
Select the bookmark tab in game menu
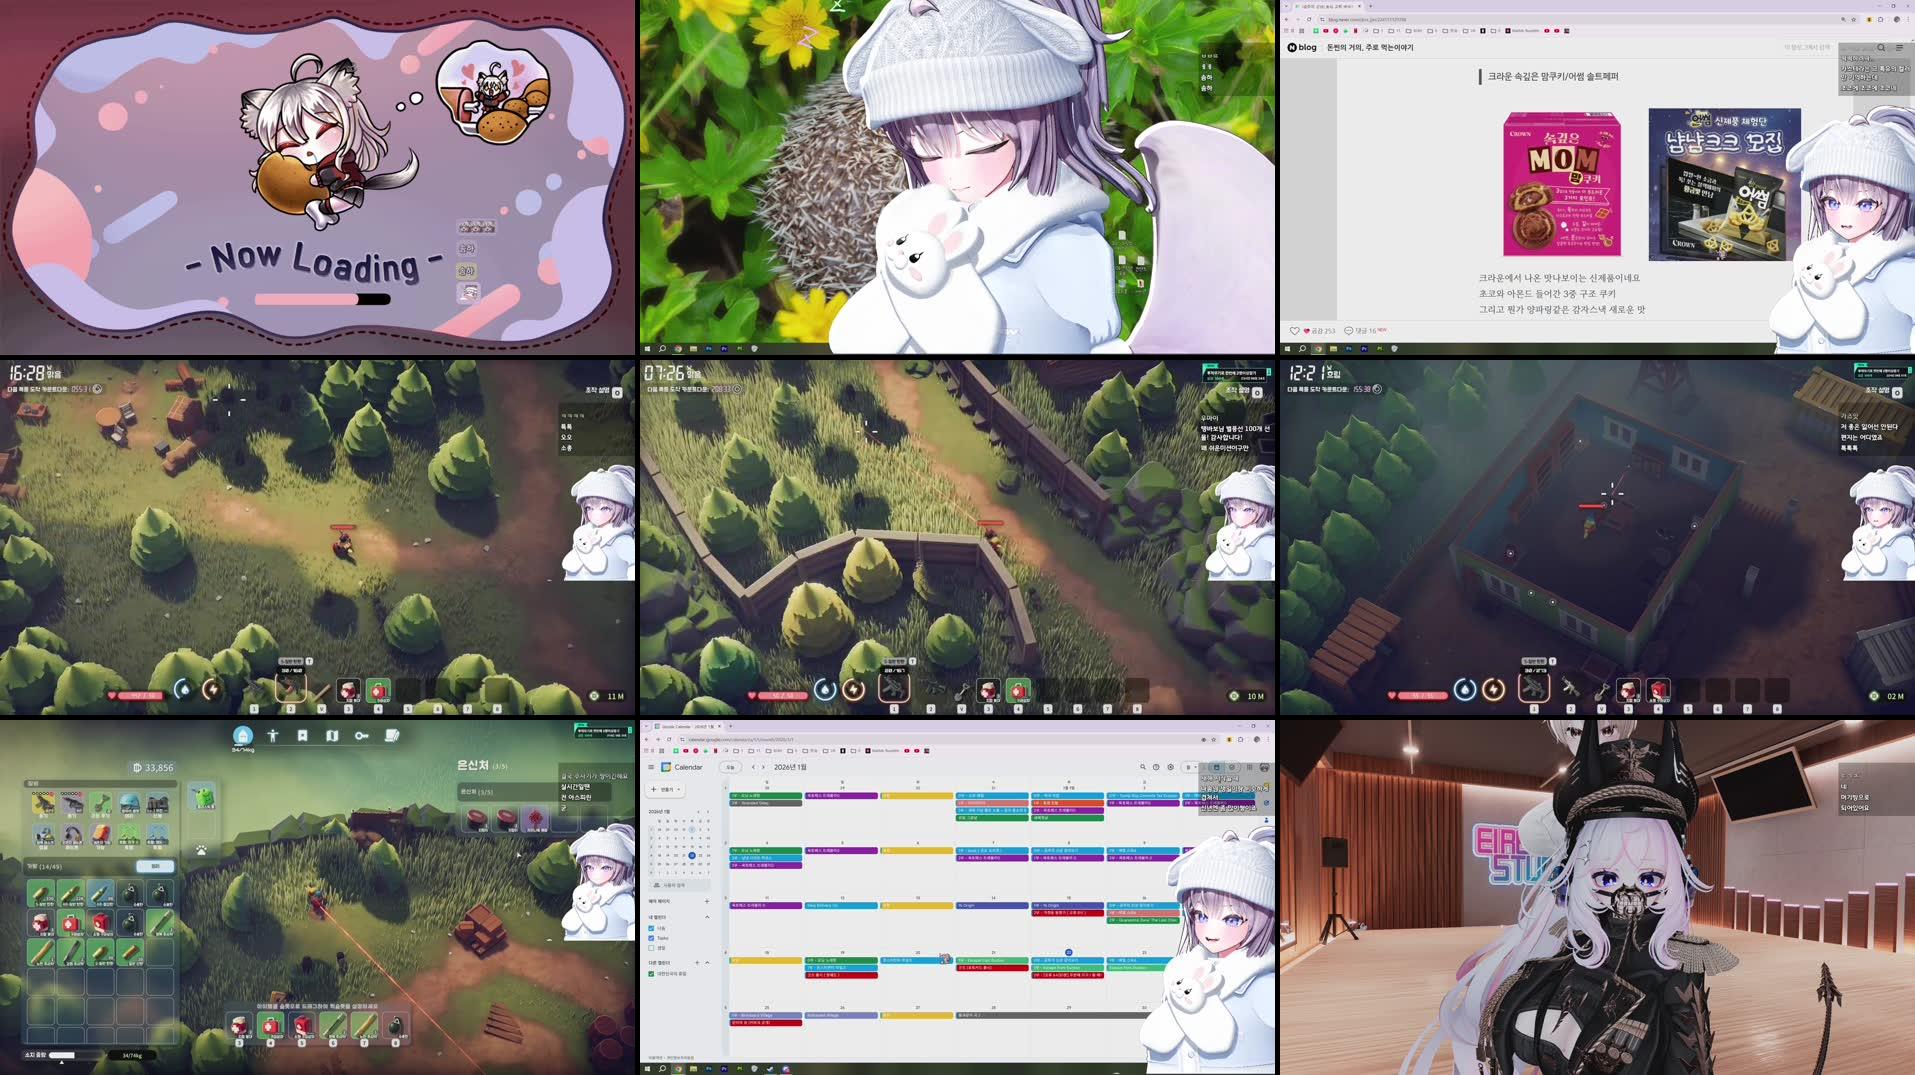pyautogui.click(x=302, y=735)
